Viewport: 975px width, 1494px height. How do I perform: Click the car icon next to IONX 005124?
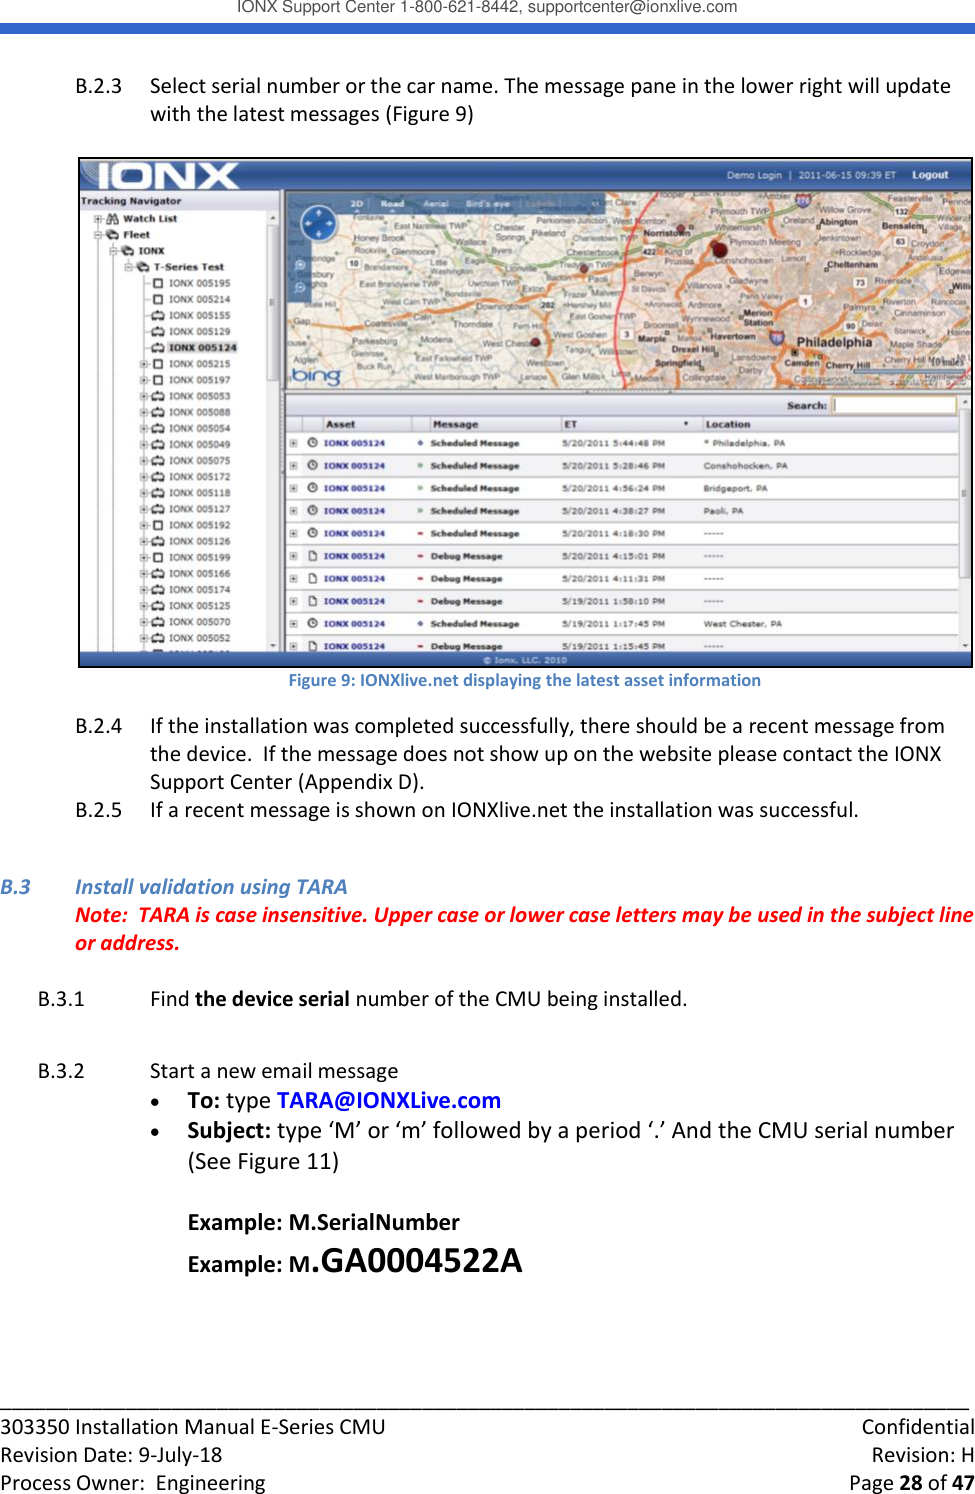158,348
